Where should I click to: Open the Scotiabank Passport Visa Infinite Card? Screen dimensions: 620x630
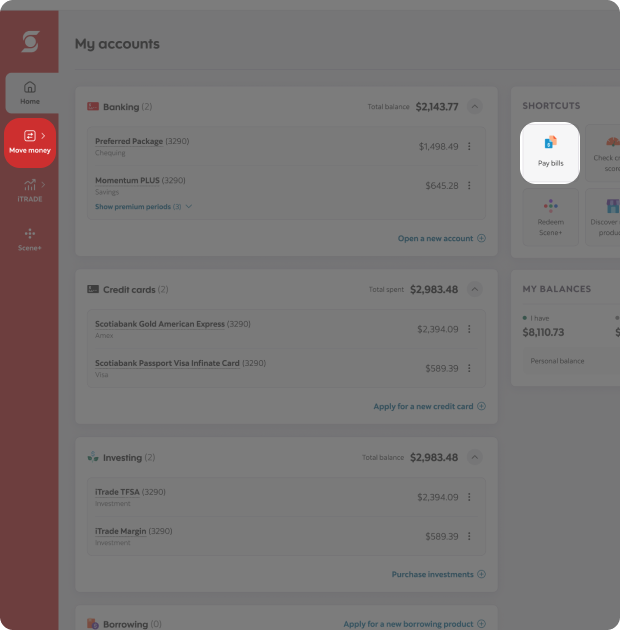pyautogui.click(x=167, y=364)
